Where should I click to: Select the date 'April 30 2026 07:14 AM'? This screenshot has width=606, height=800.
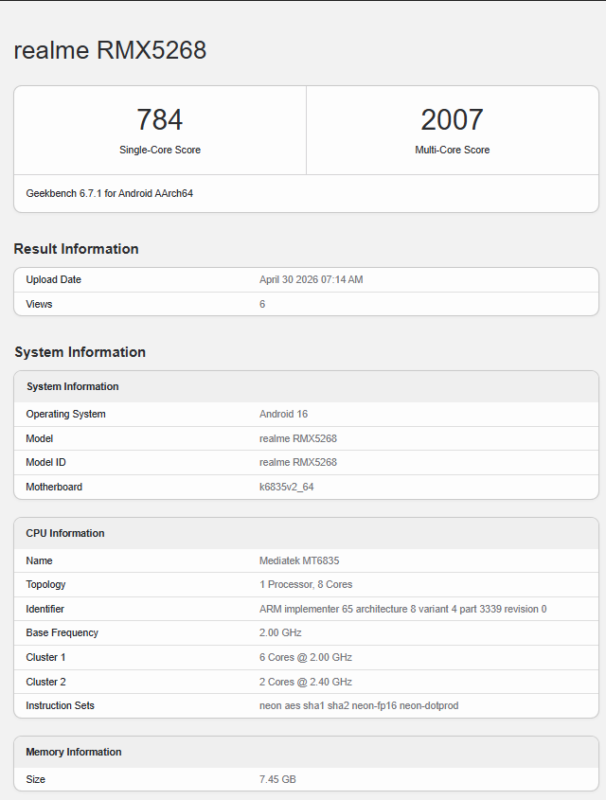click(x=311, y=280)
